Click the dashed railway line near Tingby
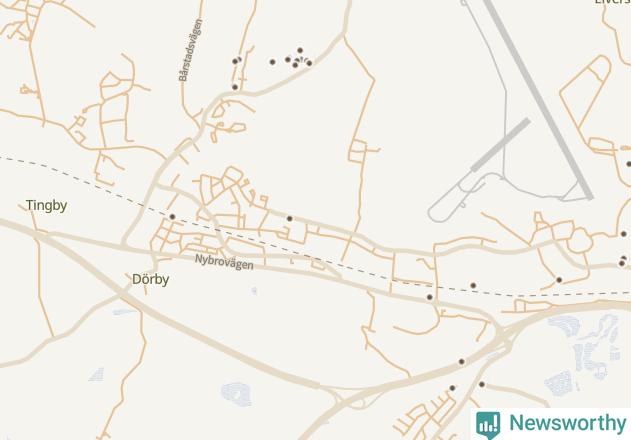Screen dimensions: 631x440 tap(80, 180)
